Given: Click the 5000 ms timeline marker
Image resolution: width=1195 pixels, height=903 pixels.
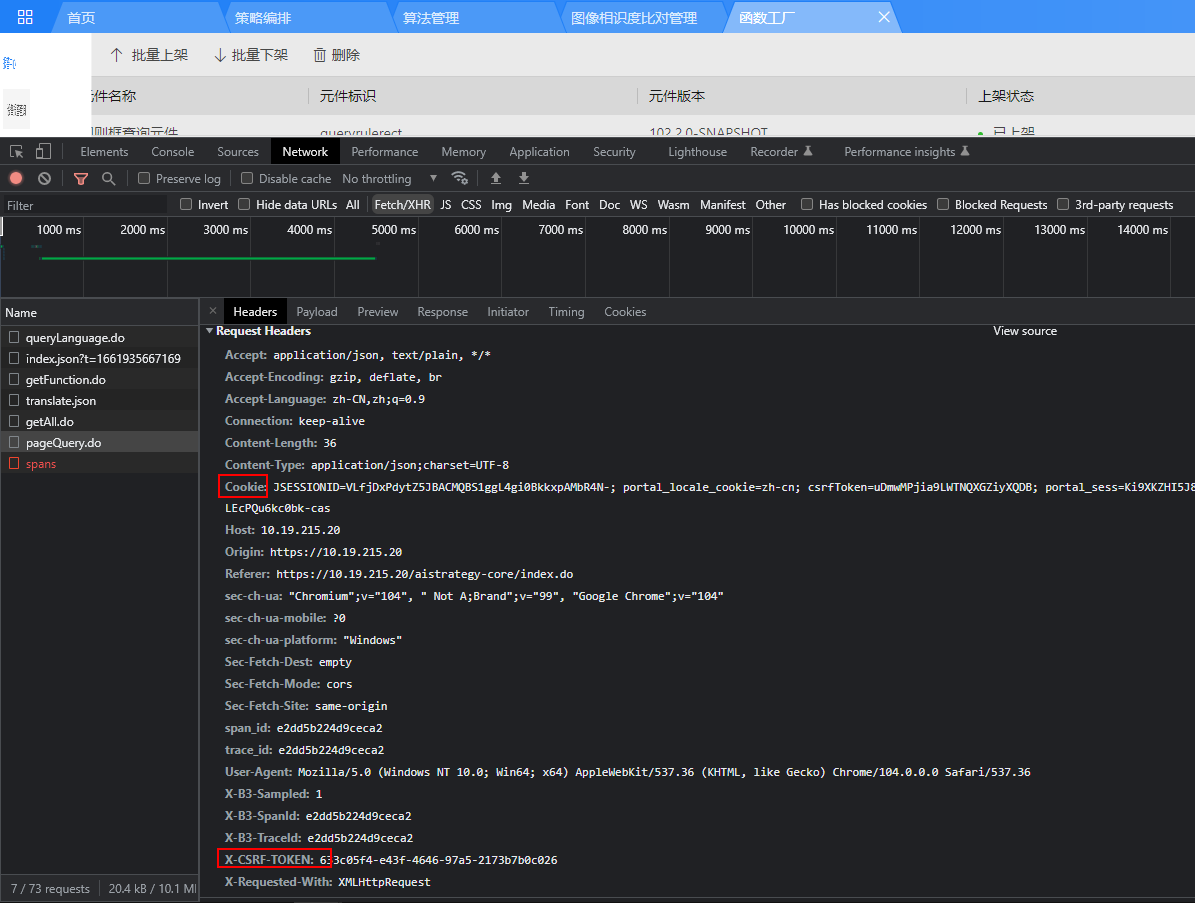Looking at the screenshot, I should pos(393,229).
